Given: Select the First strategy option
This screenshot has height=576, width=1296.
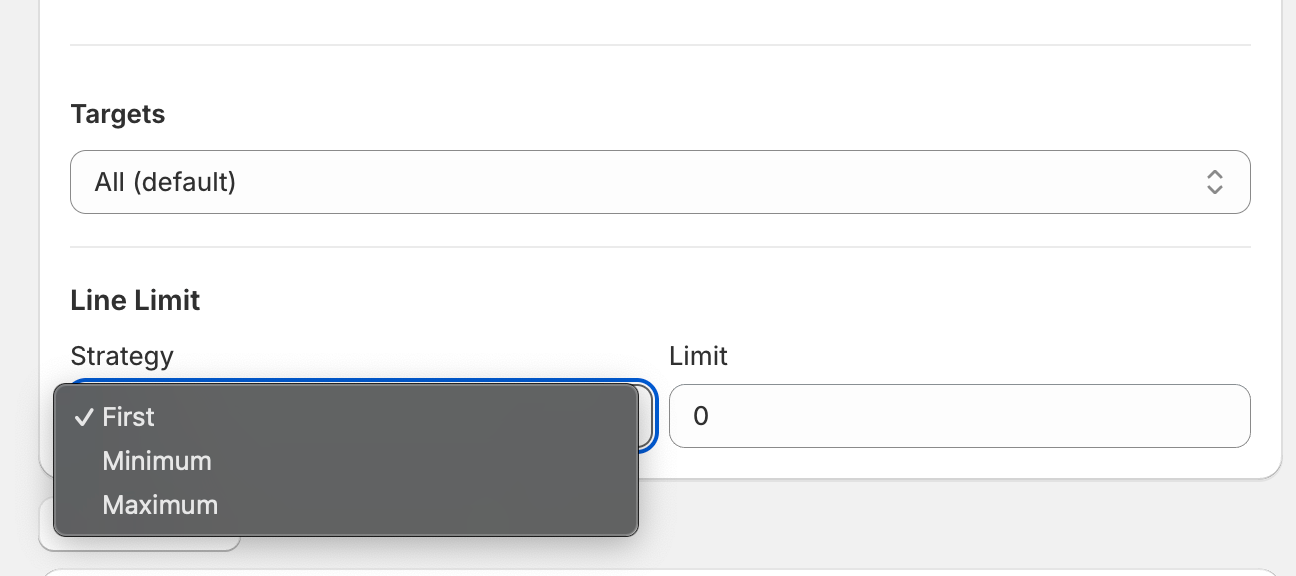Looking at the screenshot, I should (128, 417).
